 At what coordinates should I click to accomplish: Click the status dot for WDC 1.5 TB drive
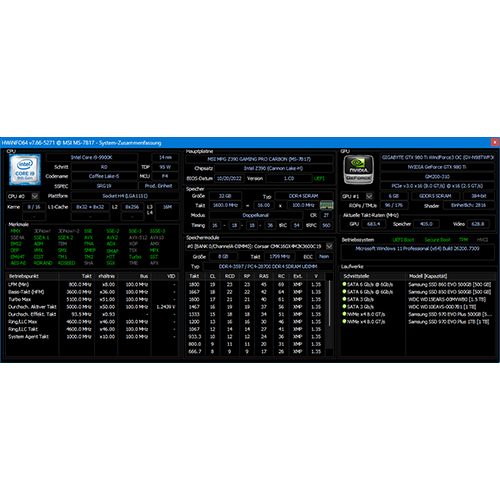point(344,299)
